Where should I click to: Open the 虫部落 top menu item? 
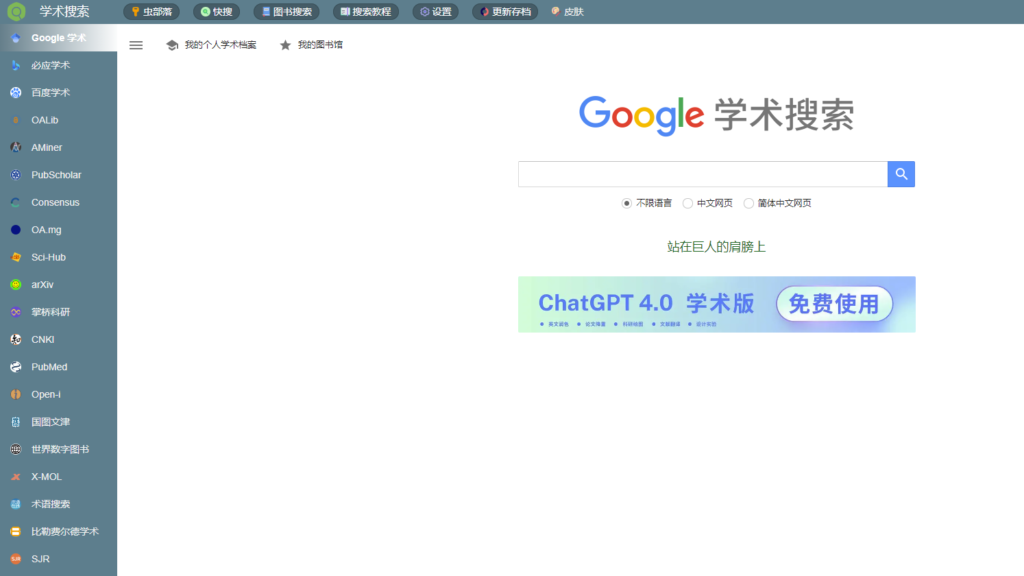click(152, 12)
